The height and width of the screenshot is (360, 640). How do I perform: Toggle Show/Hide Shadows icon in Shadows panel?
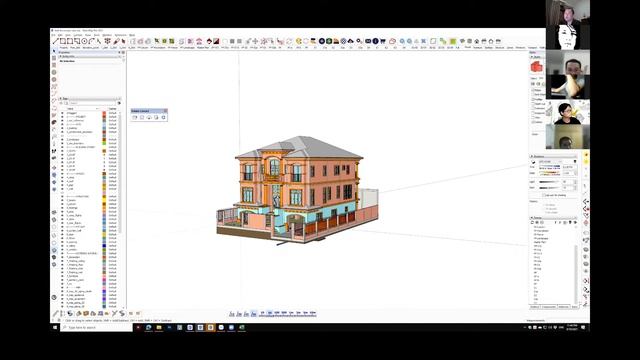(x=533, y=162)
